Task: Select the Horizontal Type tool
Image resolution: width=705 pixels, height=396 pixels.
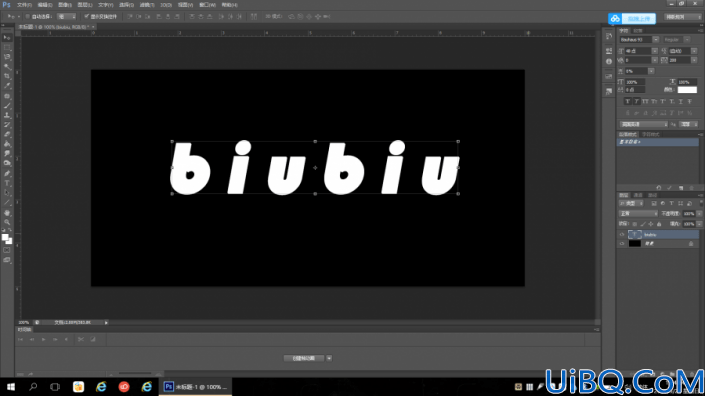Action: (x=7, y=183)
